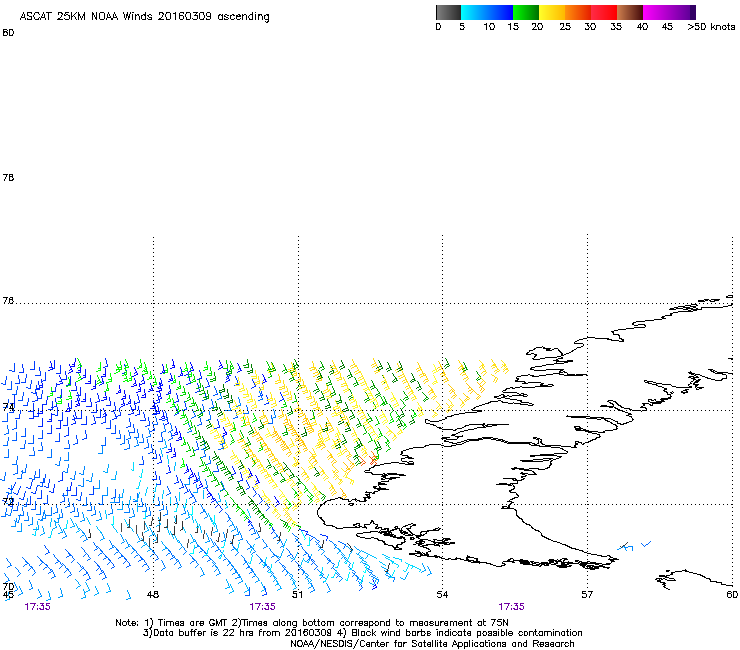Image resolution: width=740 pixels, height=650 pixels.
Task: Click the "17:35" time between longitudes 48 and 51
Action: click(x=262, y=607)
